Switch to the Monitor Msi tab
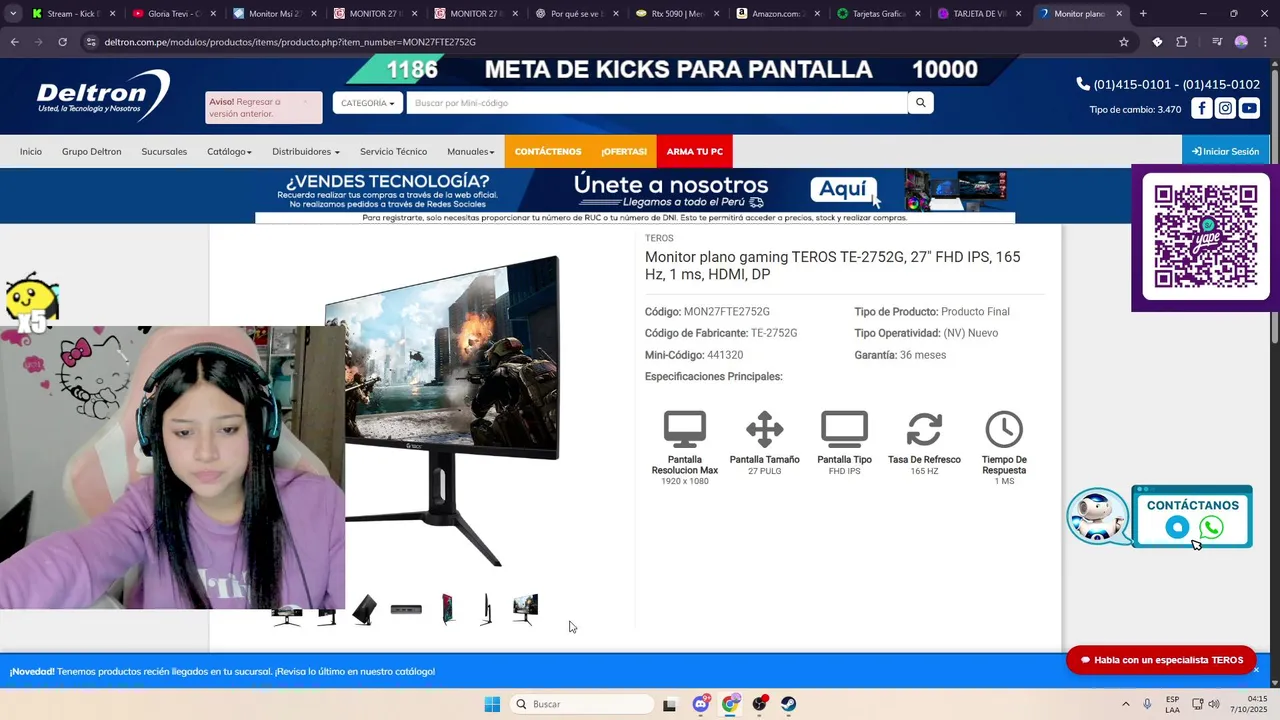1280x720 pixels. click(274, 14)
